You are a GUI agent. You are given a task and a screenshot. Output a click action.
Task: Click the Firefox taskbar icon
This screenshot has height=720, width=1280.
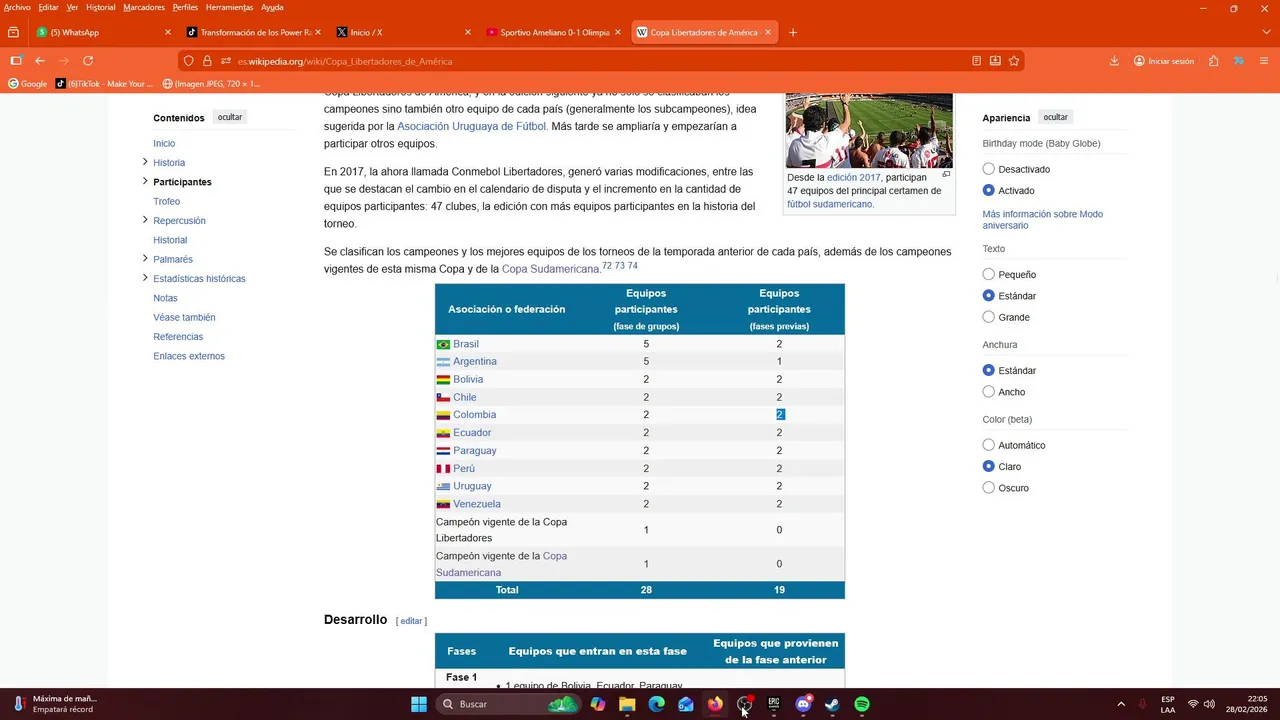715,704
